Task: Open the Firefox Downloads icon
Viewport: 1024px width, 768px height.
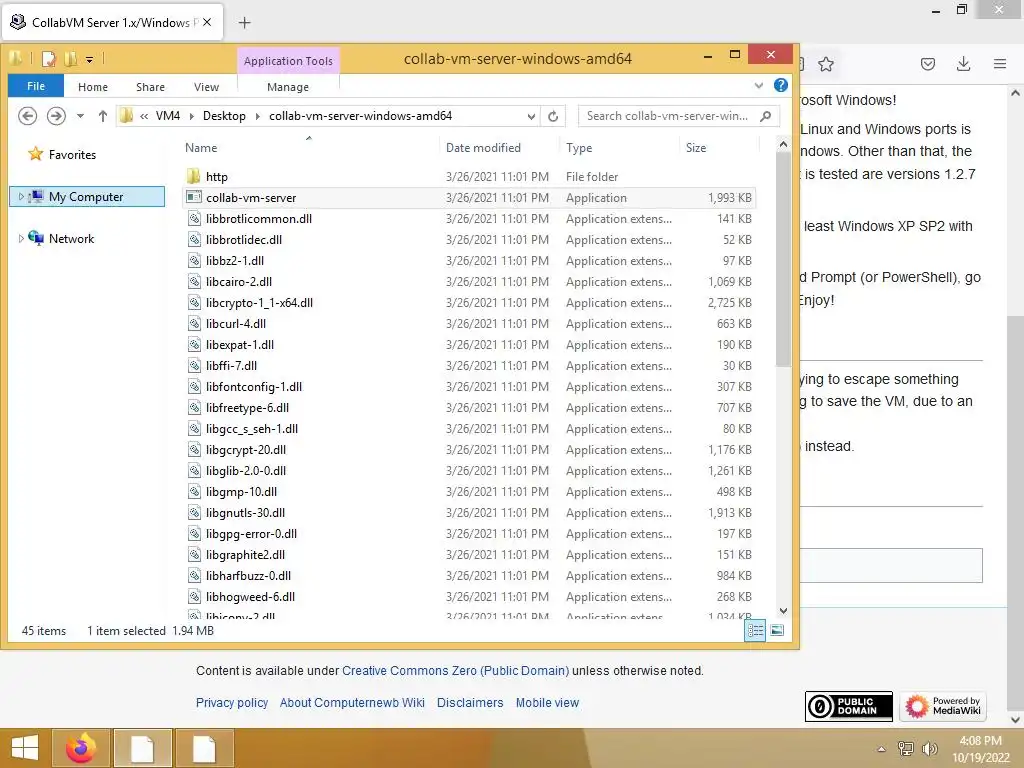Action: (x=963, y=64)
